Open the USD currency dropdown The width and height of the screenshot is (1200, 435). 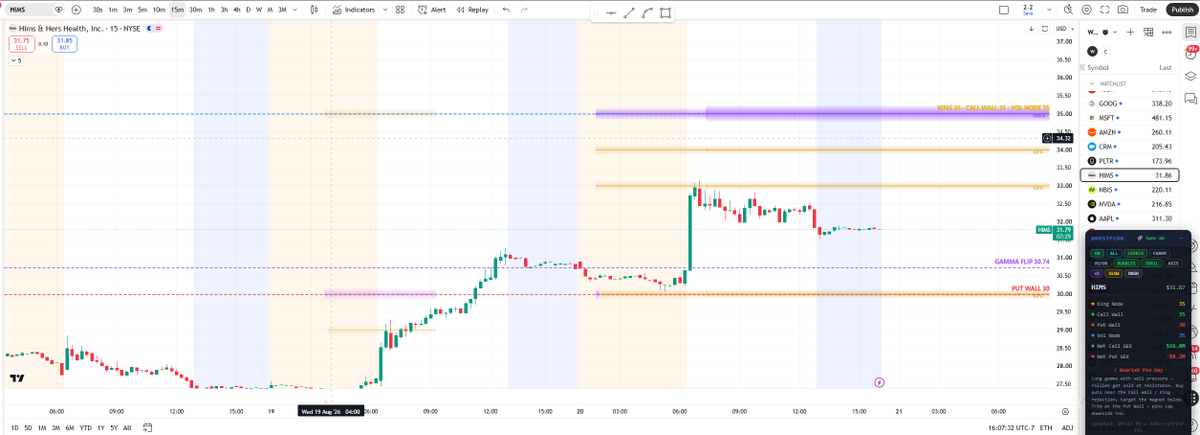click(1064, 29)
